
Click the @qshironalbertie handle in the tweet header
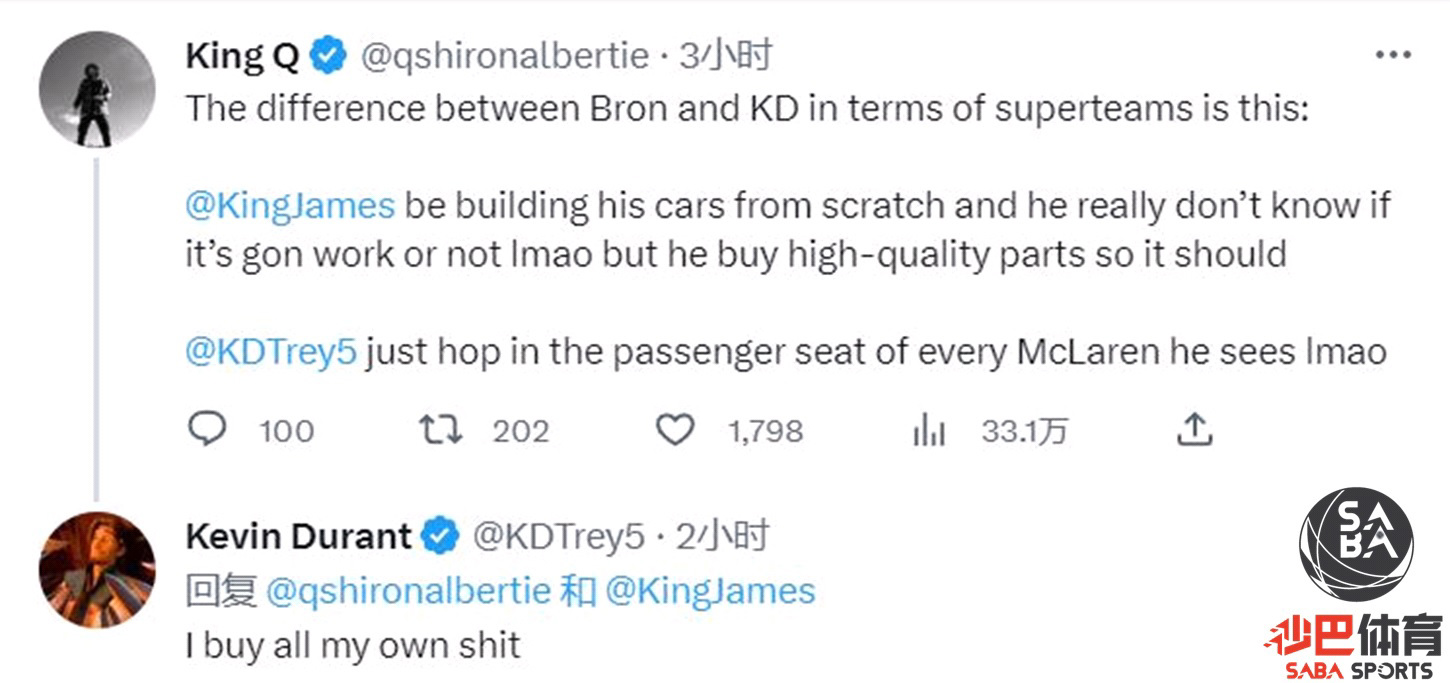click(x=503, y=57)
